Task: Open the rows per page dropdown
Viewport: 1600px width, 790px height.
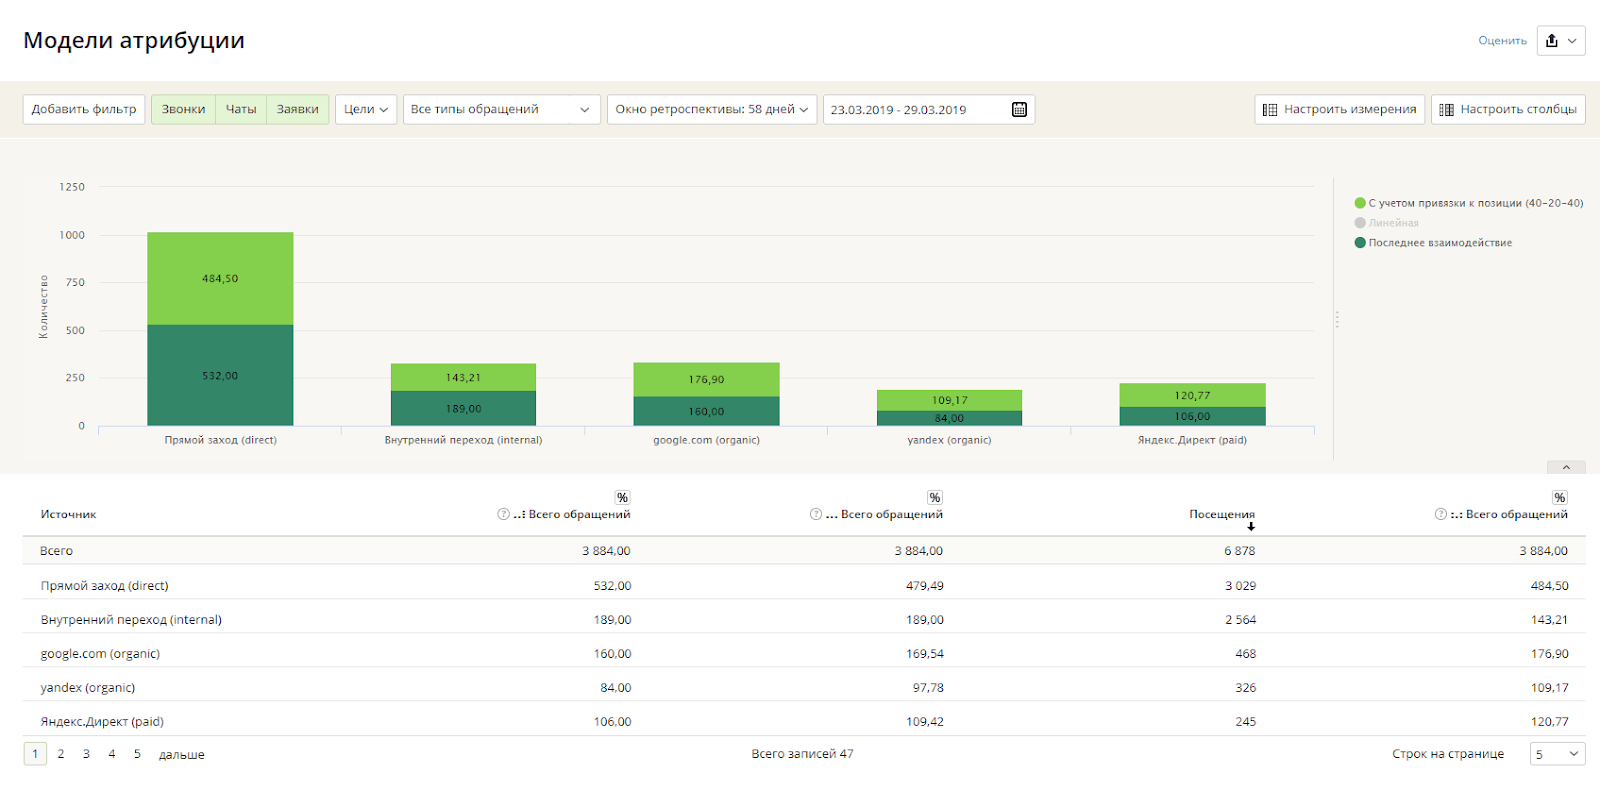Action: pyautogui.click(x=1557, y=754)
